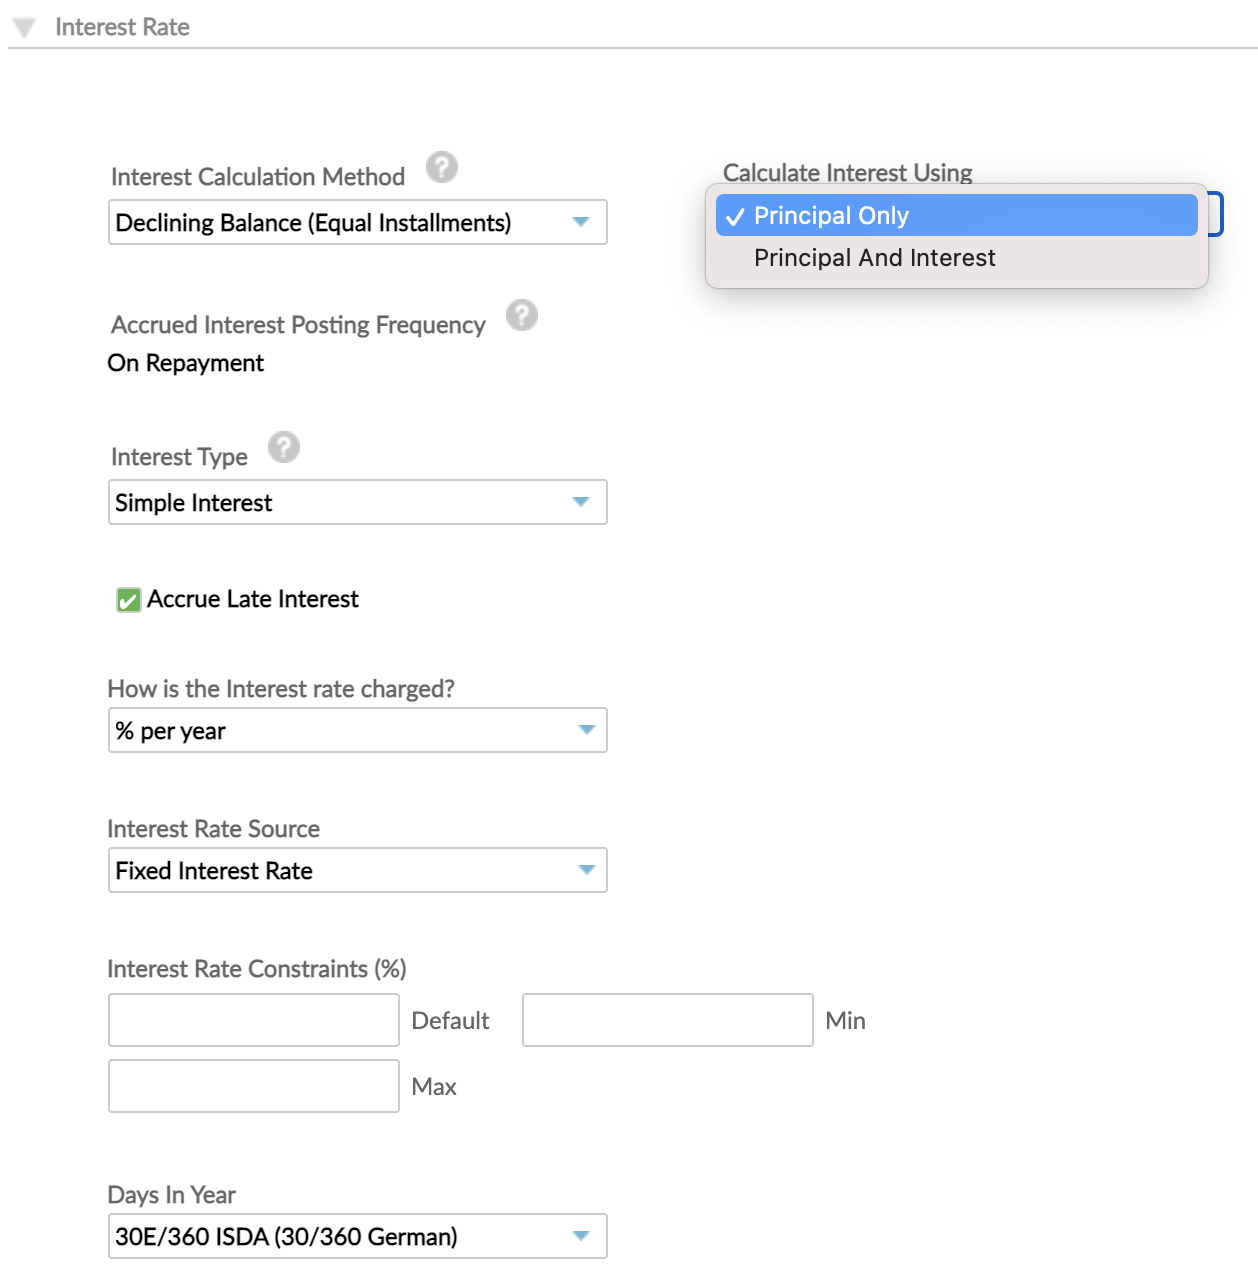The width and height of the screenshot is (1258, 1274).
Task: Click the Default interest rate input field
Action: click(254, 1020)
